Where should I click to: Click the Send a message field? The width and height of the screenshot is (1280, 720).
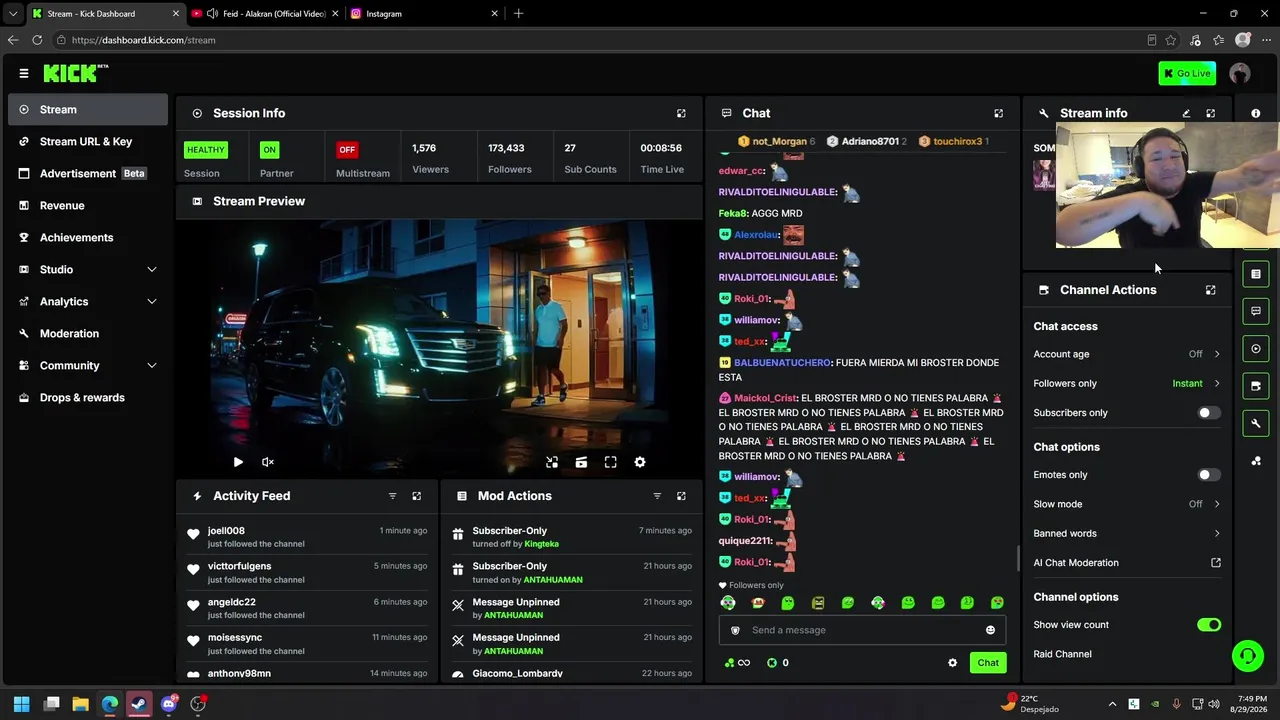pyautogui.click(x=860, y=630)
